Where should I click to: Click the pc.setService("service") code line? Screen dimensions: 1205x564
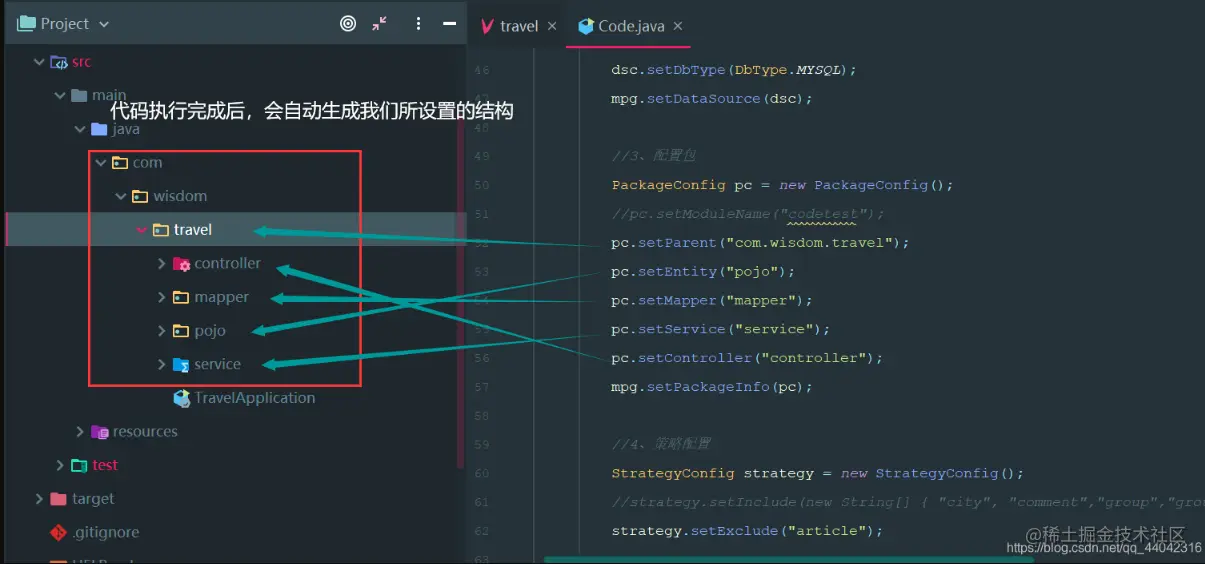pyautogui.click(x=721, y=329)
